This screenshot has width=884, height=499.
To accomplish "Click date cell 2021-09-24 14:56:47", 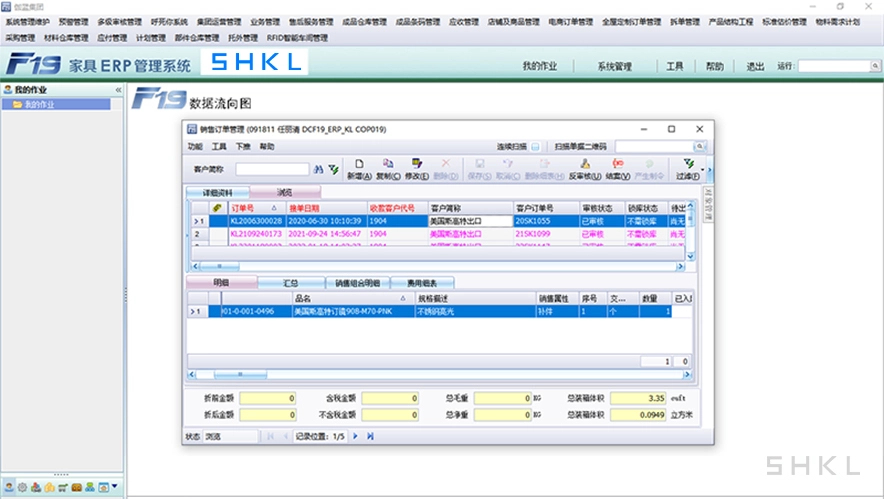I will click(326, 234).
